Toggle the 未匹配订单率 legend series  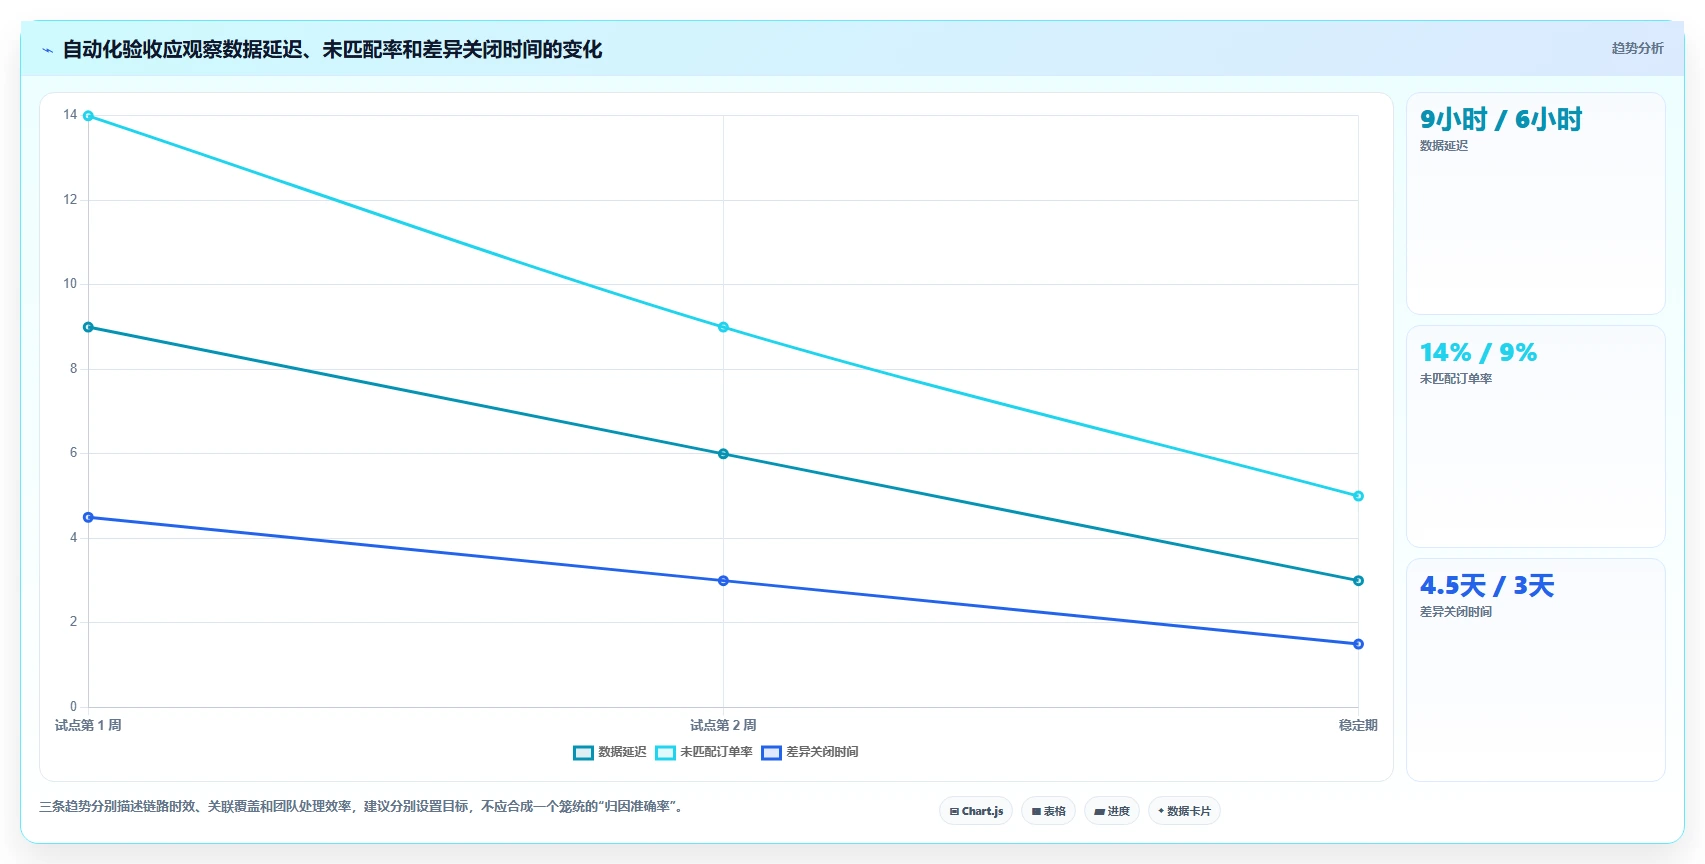(704, 752)
